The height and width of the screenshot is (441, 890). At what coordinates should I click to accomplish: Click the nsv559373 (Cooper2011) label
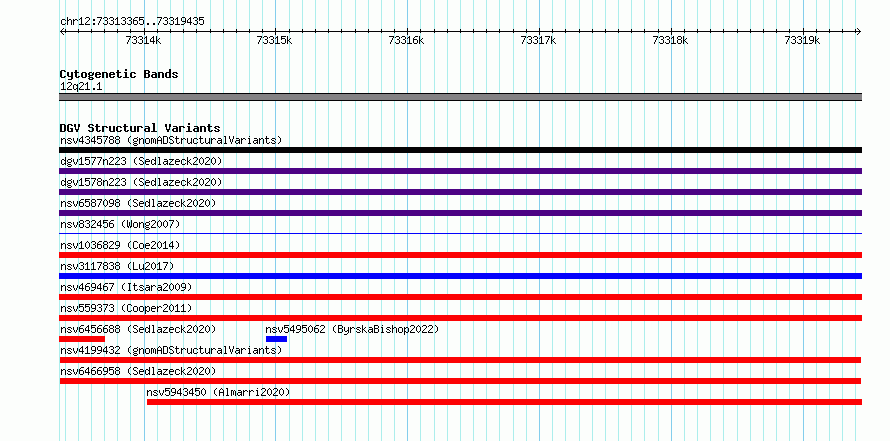[126, 308]
